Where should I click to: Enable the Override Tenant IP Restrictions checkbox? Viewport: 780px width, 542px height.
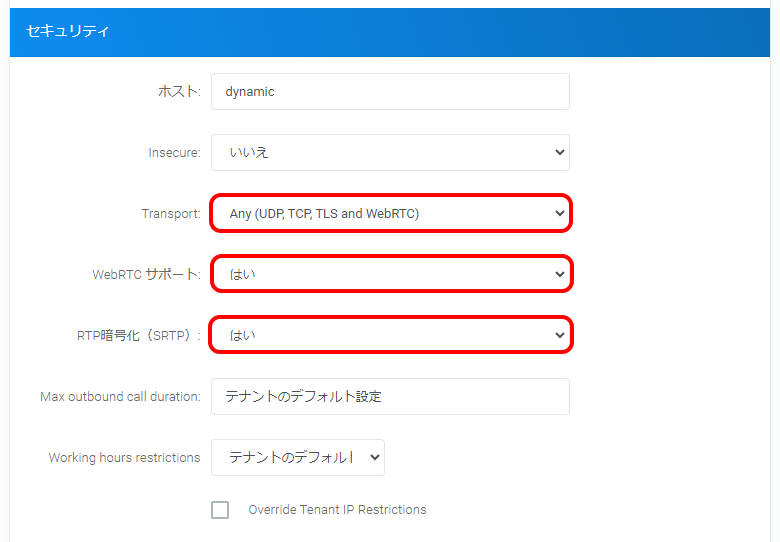(220, 510)
